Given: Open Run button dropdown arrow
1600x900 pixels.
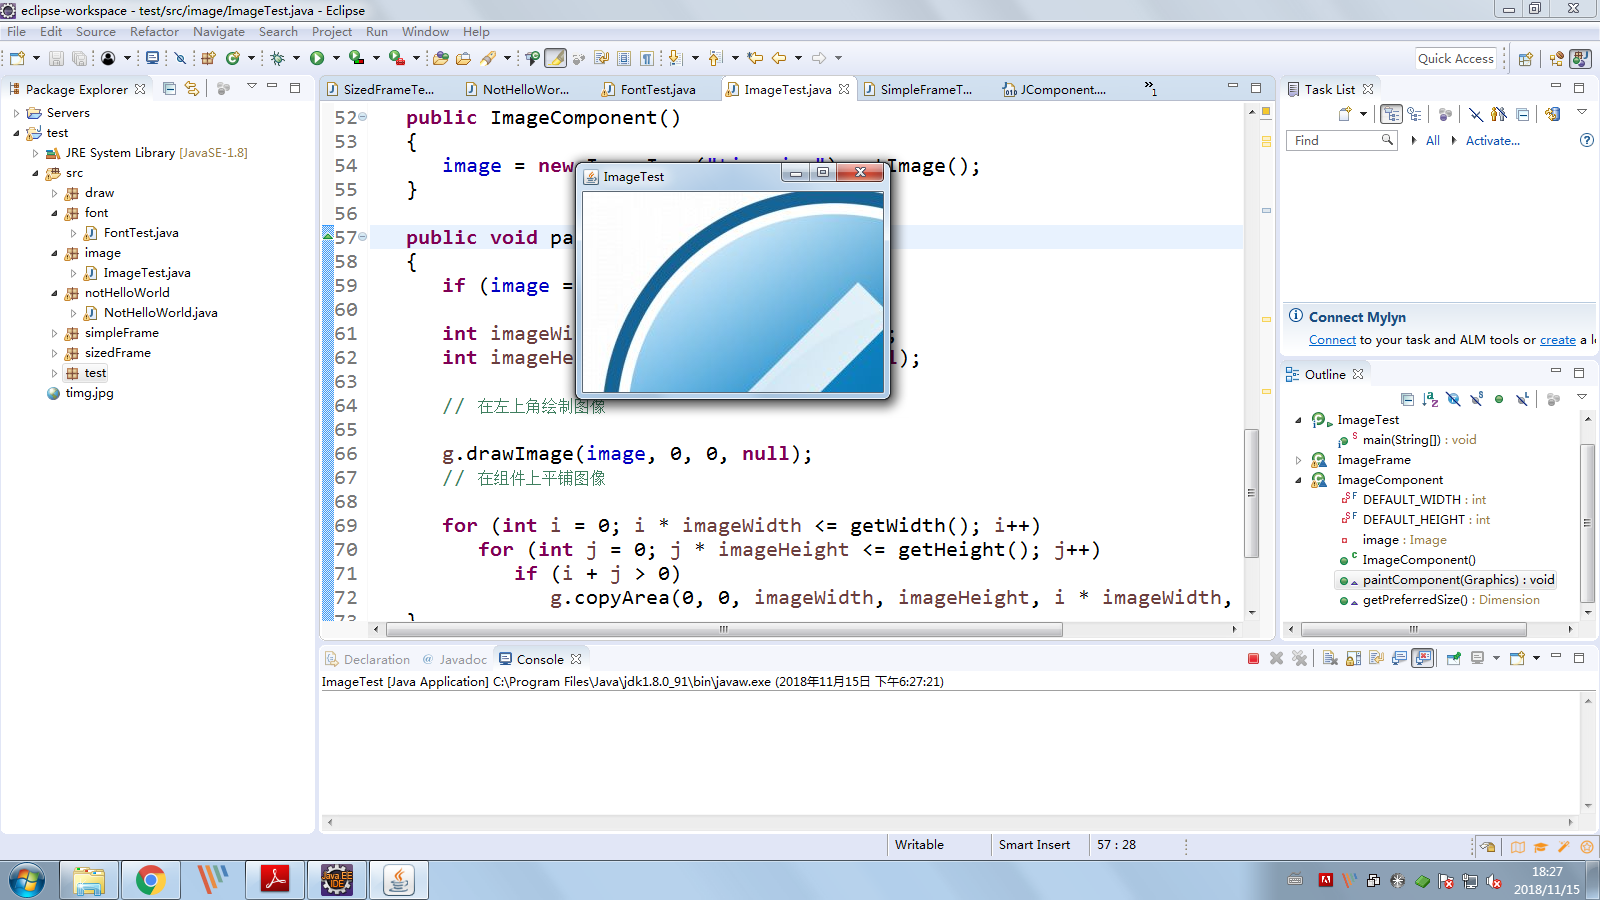Looking at the screenshot, I should [x=336, y=58].
